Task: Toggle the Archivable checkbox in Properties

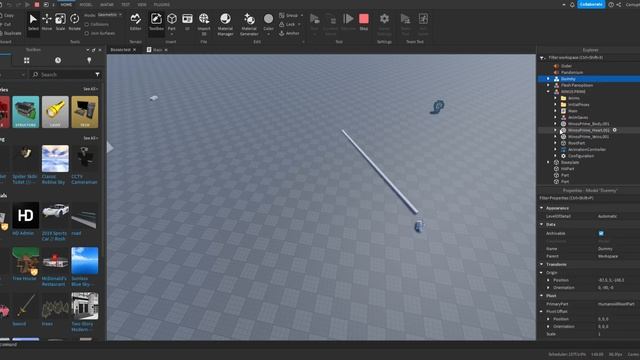Action: pyautogui.click(x=601, y=233)
